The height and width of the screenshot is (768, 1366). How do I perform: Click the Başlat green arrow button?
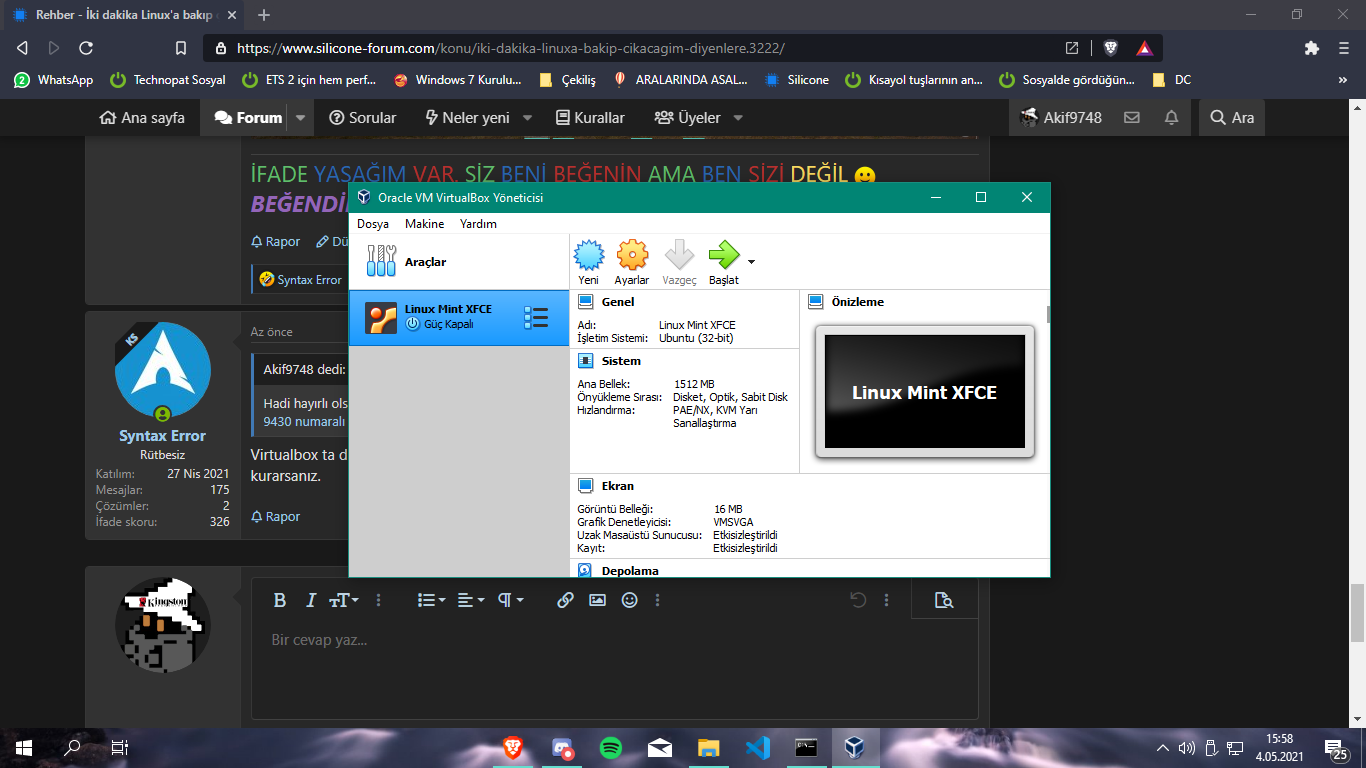click(x=723, y=262)
